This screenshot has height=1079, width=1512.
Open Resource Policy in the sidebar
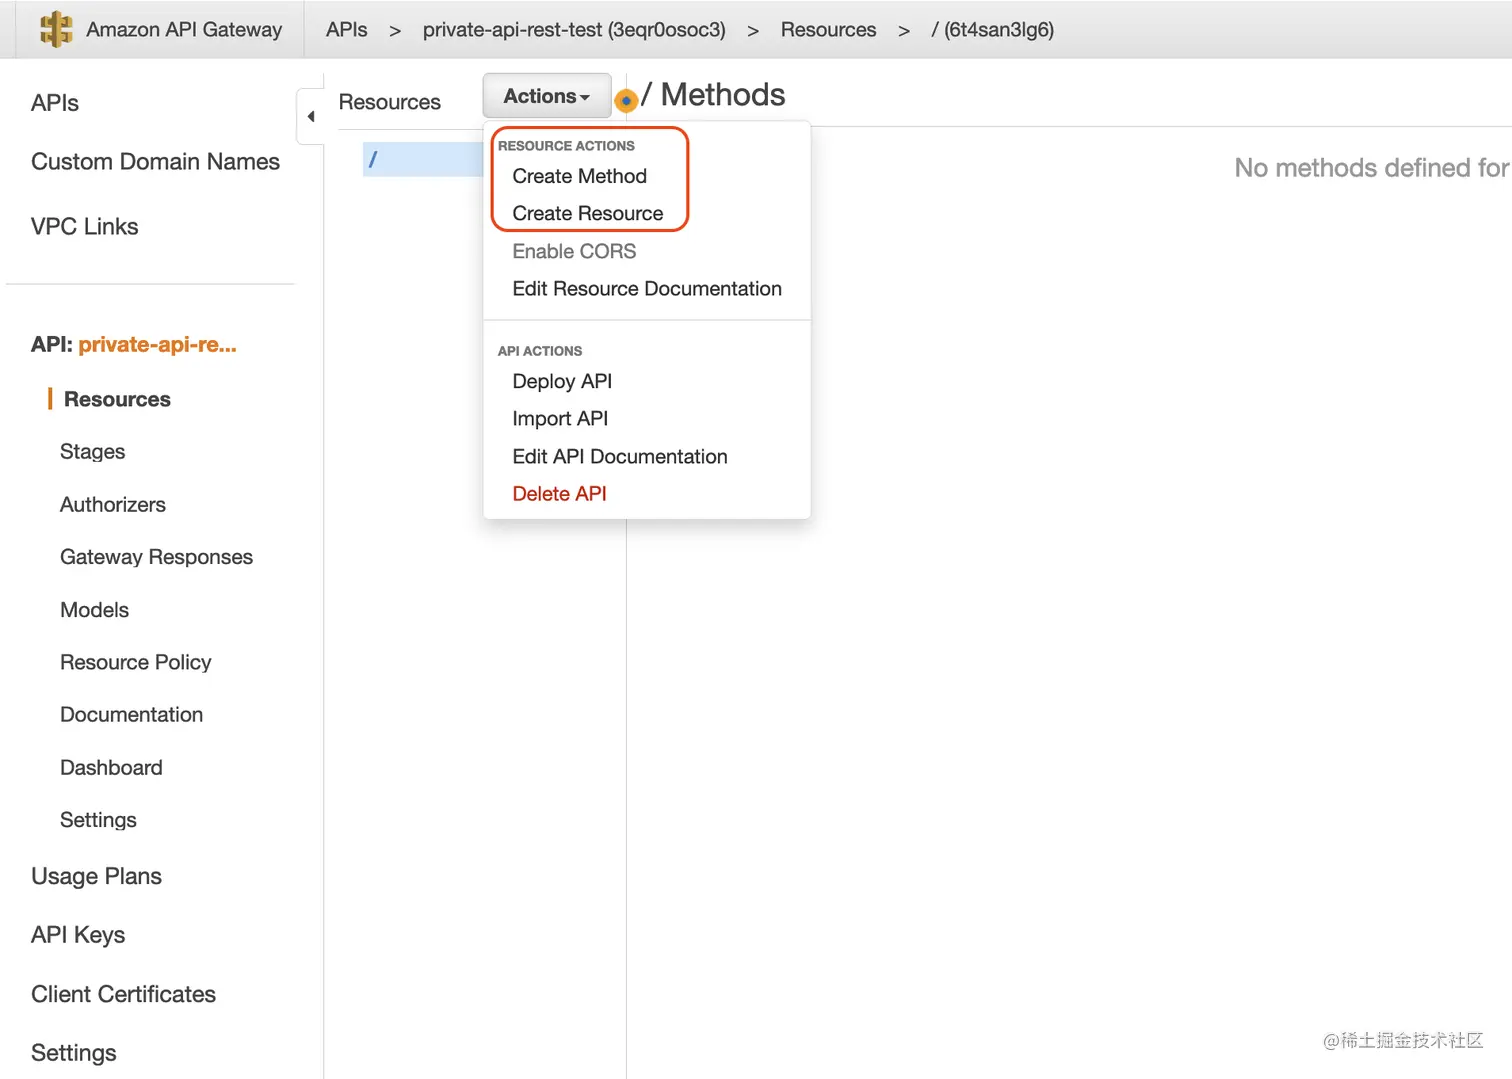(135, 662)
